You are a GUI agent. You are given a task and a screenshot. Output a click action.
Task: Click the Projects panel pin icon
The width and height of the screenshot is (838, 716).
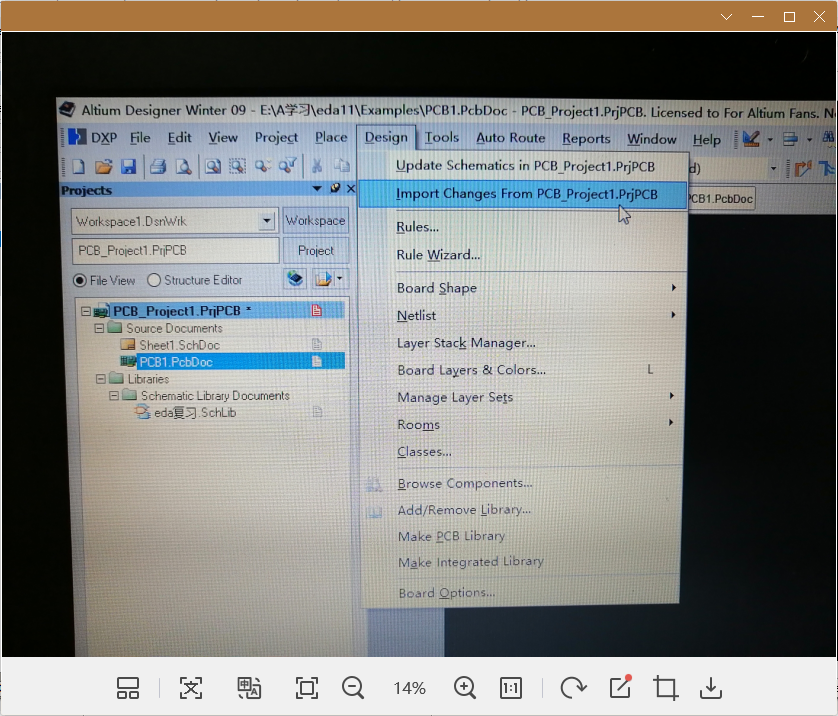(335, 188)
